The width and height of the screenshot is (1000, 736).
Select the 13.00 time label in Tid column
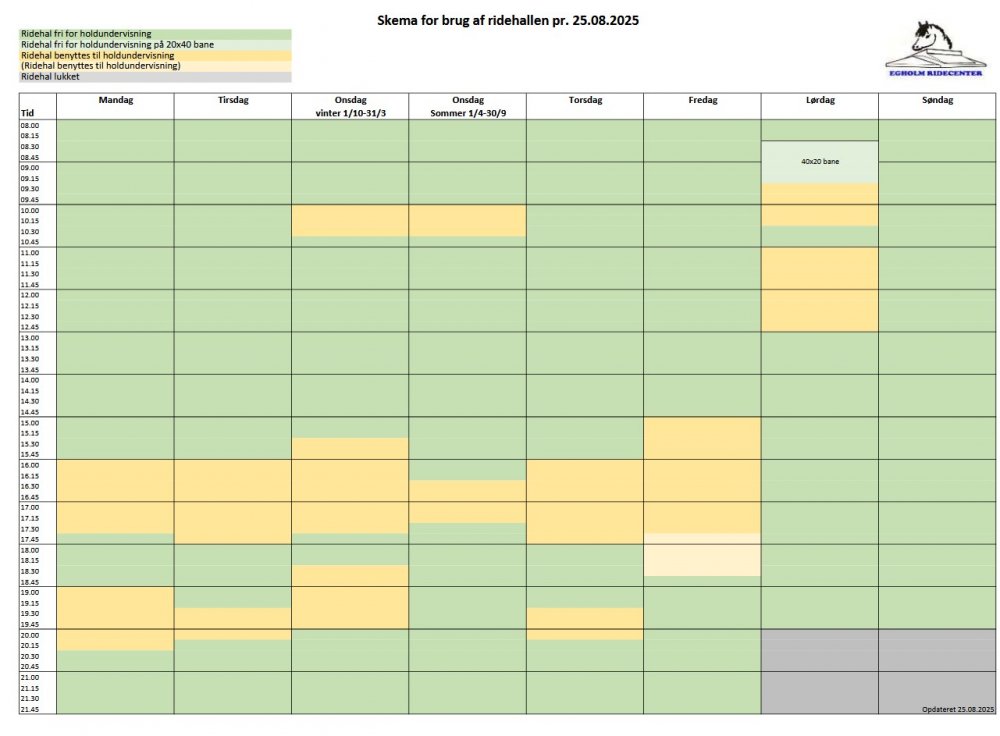click(30, 338)
